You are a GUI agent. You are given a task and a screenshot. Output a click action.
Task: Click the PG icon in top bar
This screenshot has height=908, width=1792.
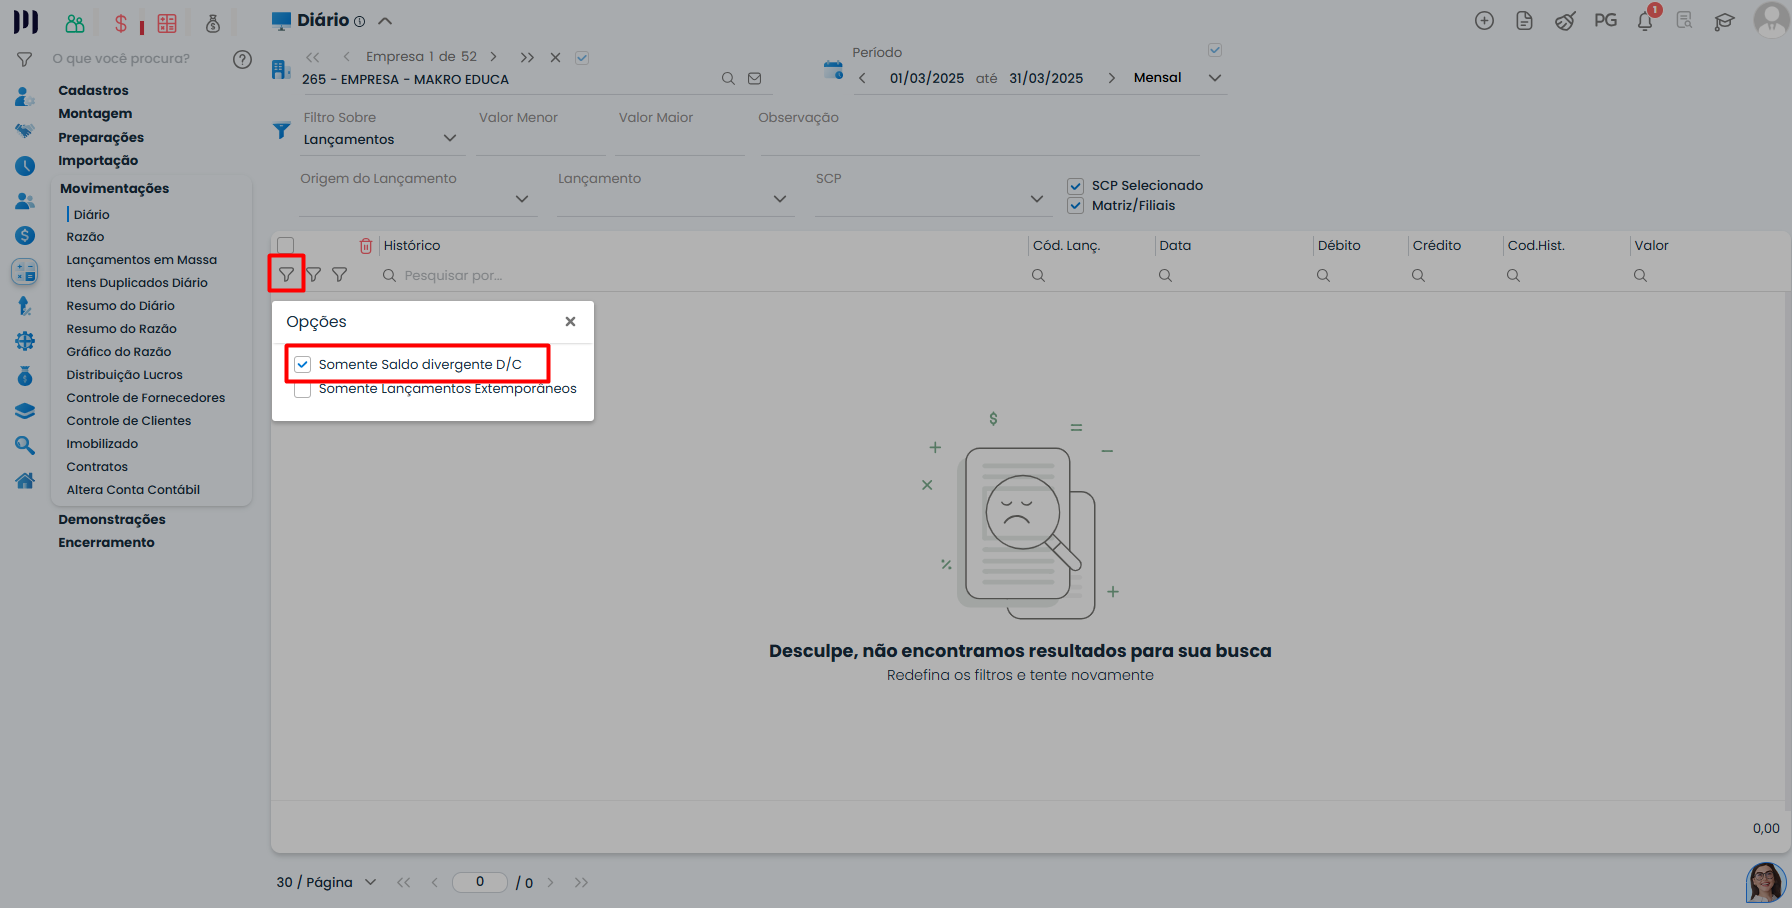tap(1605, 21)
